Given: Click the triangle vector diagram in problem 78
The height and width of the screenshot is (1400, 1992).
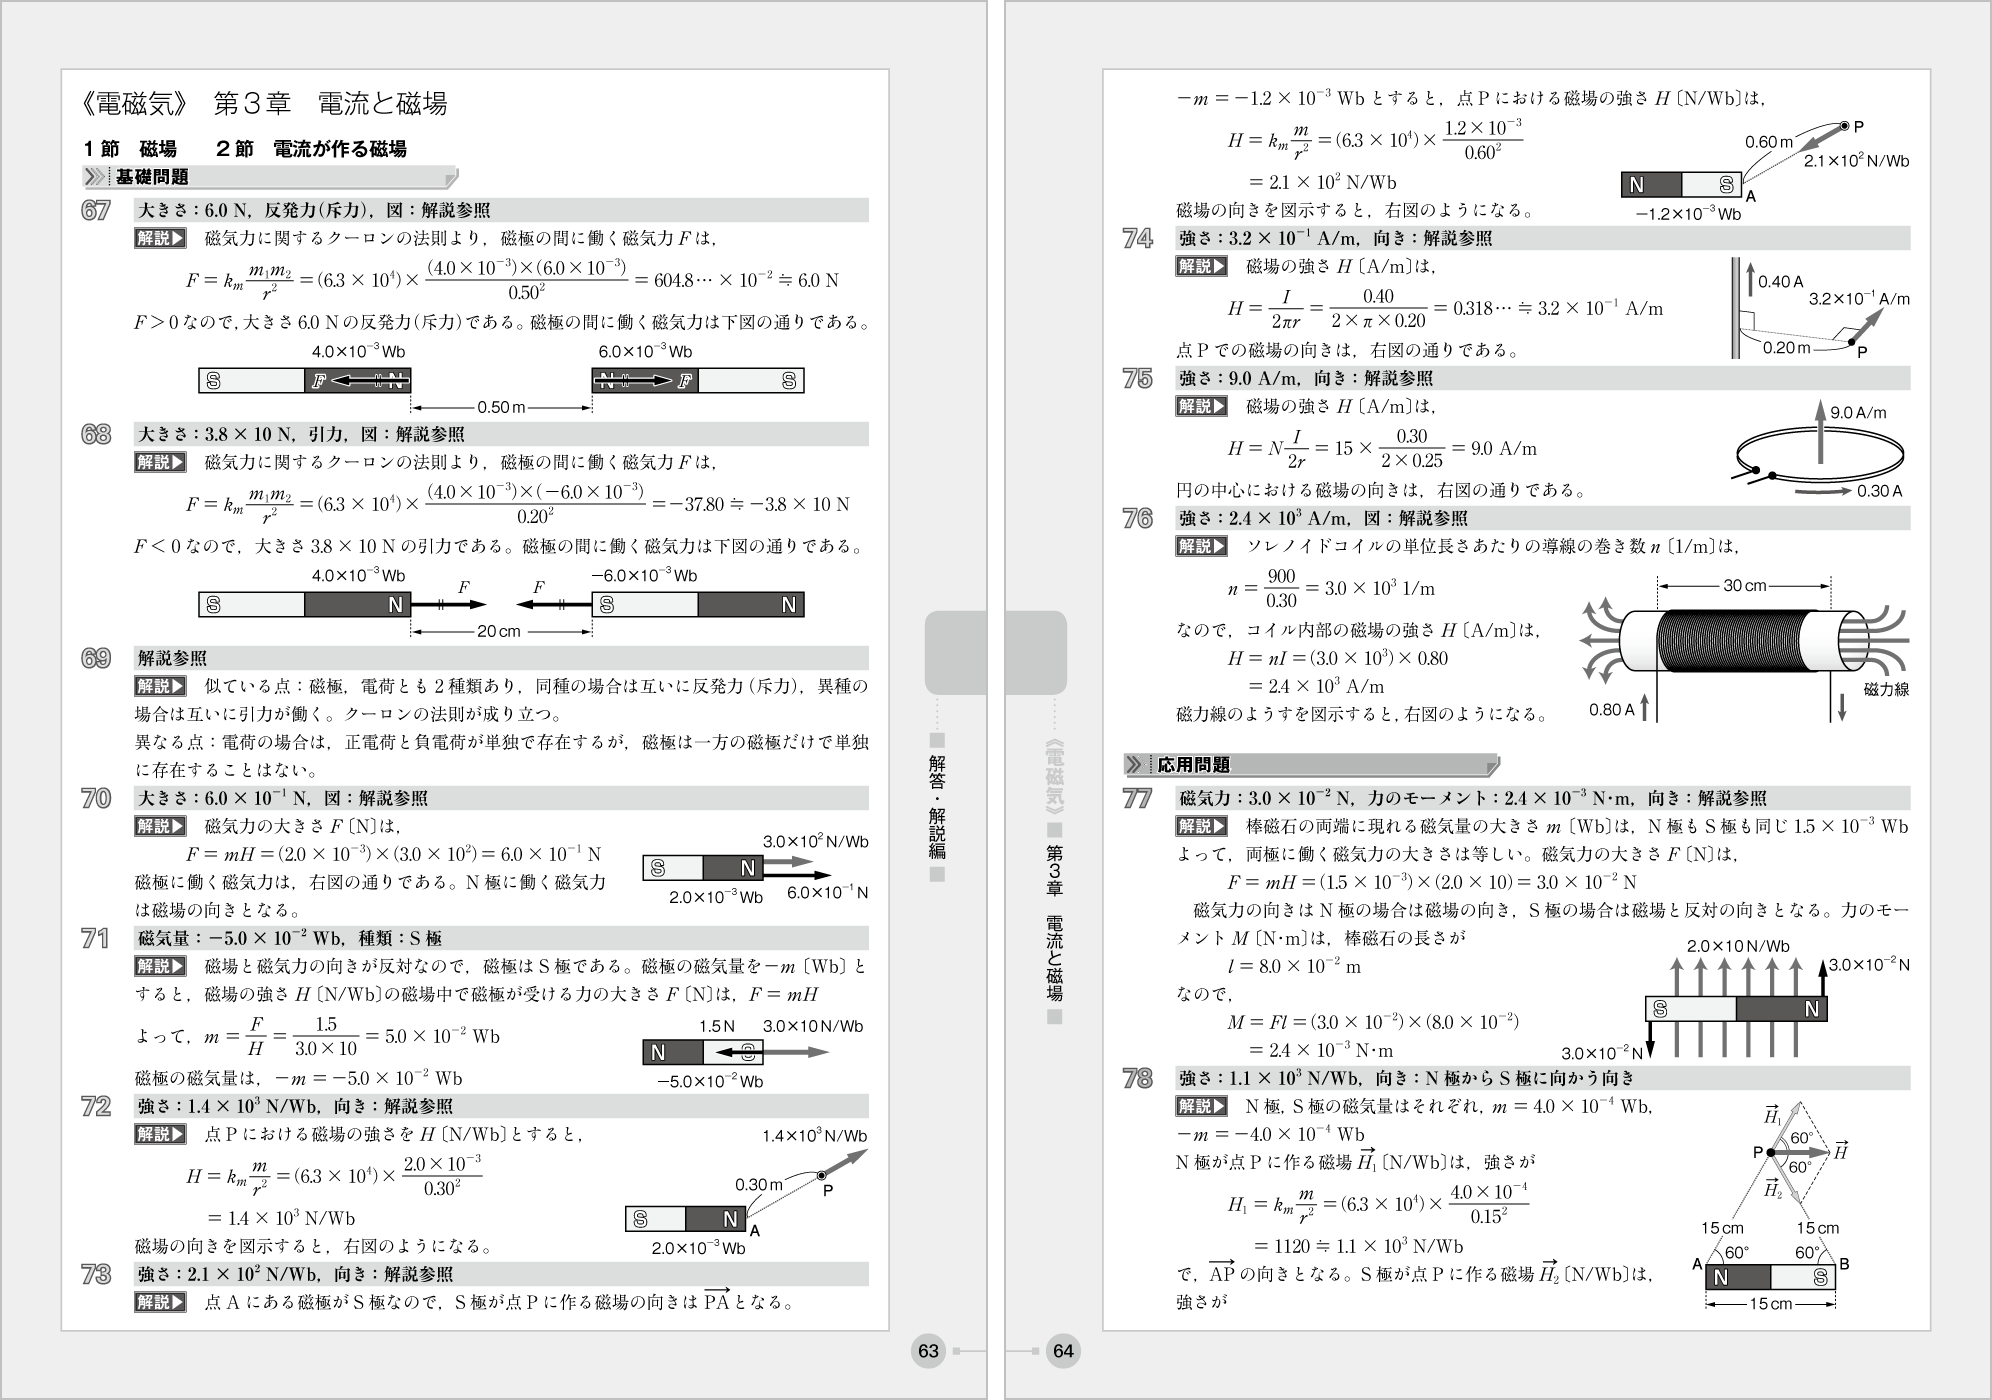Looking at the screenshot, I should (x=1772, y=1205).
